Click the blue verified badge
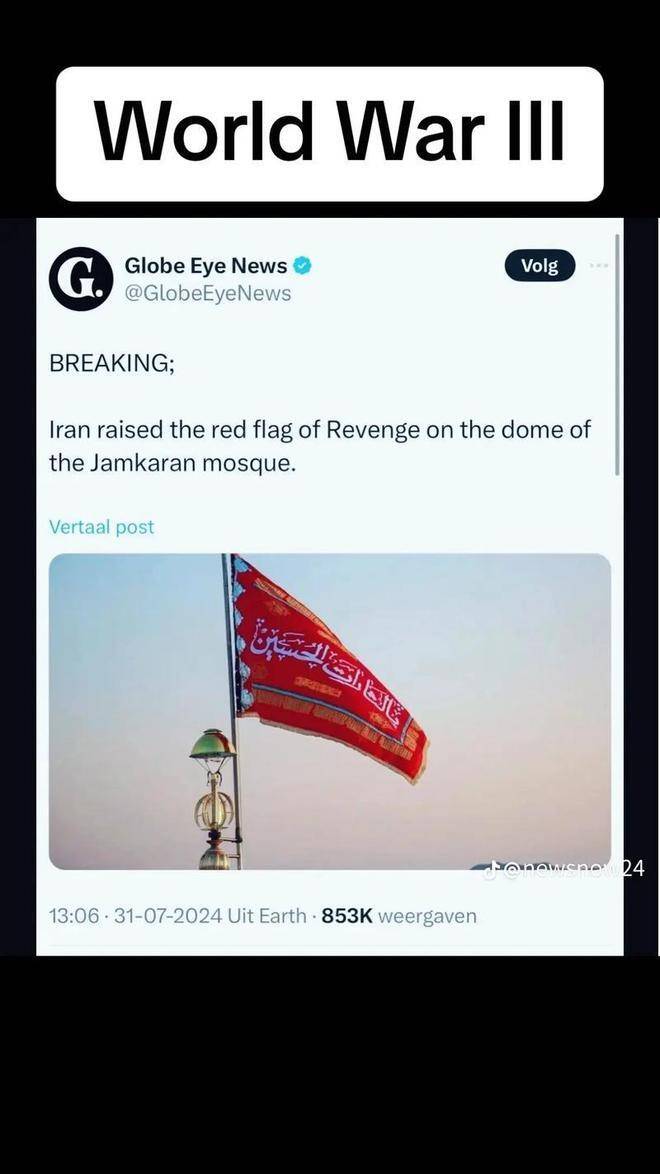 click(302, 266)
